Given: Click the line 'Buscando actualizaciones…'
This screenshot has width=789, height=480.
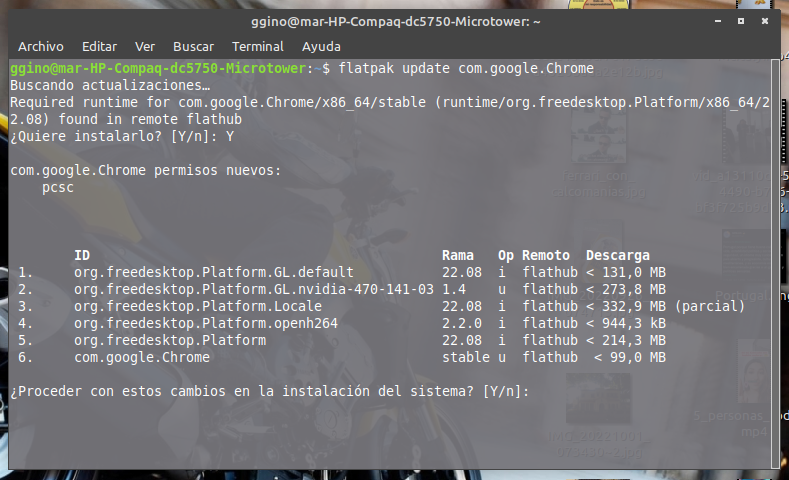Looking at the screenshot, I should point(110,86).
